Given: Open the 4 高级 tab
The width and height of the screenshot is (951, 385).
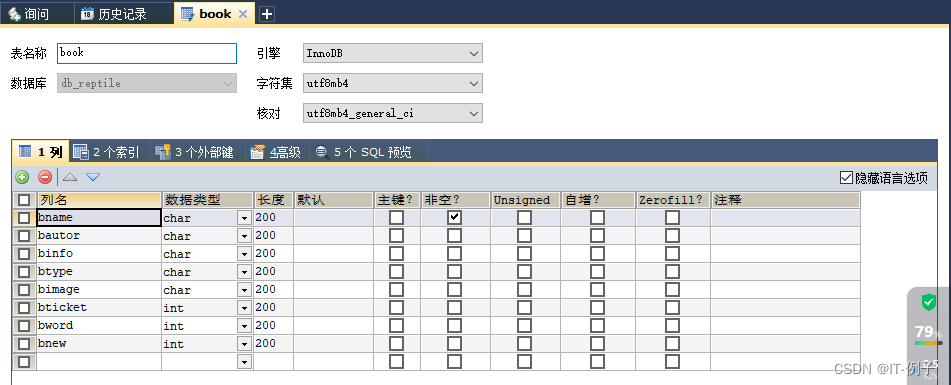Looking at the screenshot, I should pyautogui.click(x=277, y=152).
